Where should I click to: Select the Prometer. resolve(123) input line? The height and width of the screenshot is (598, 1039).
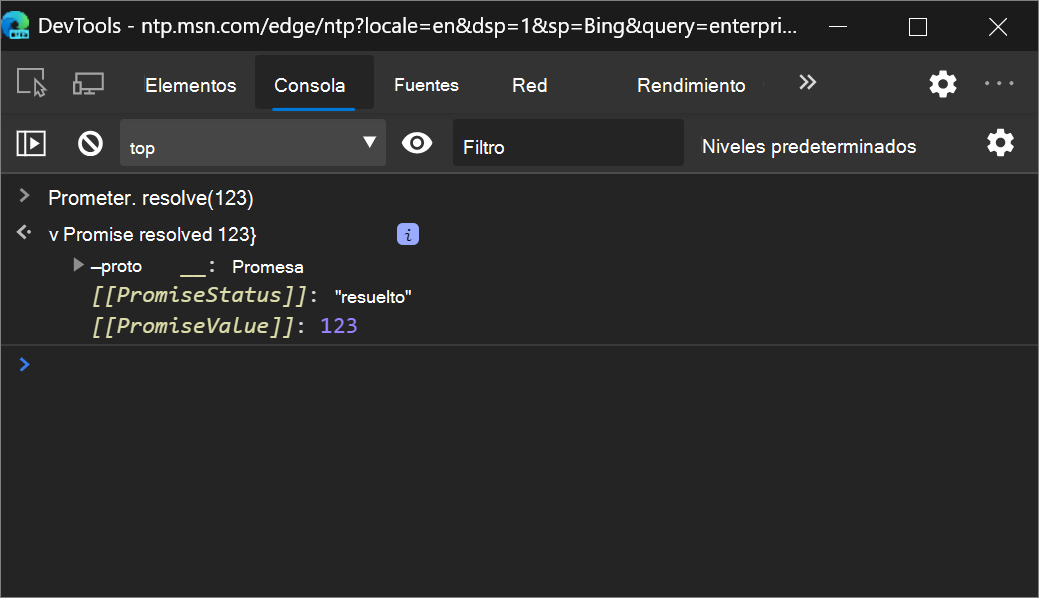(150, 198)
